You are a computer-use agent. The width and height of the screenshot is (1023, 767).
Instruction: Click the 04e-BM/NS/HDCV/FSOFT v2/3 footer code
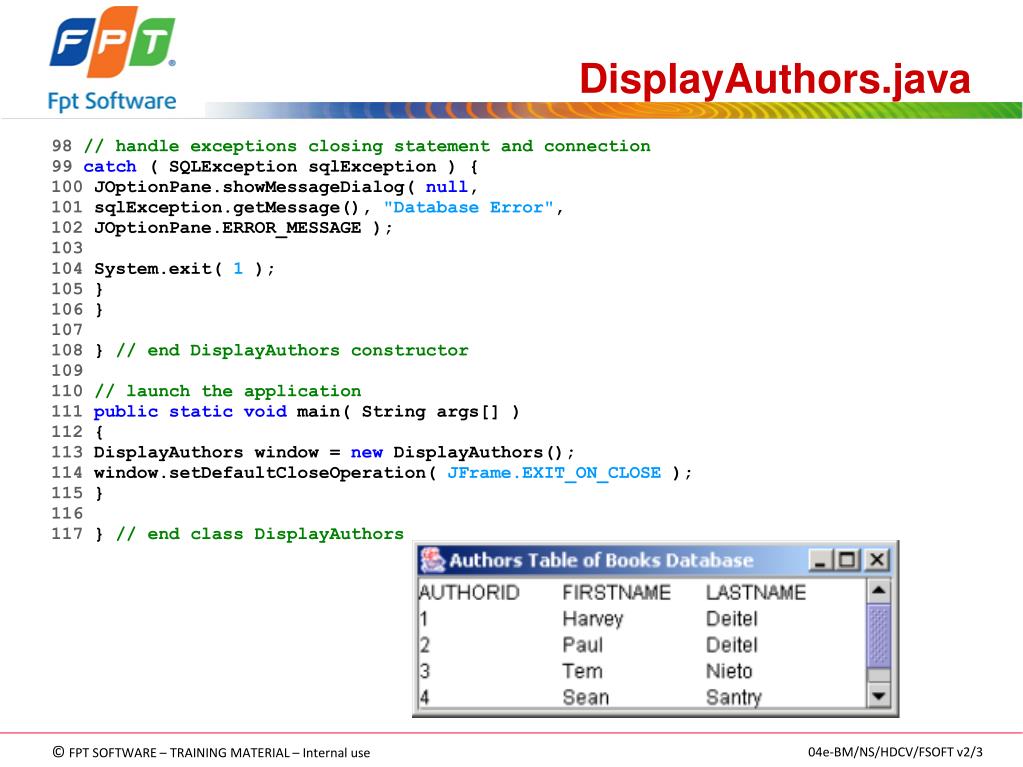pyautogui.click(x=895, y=752)
